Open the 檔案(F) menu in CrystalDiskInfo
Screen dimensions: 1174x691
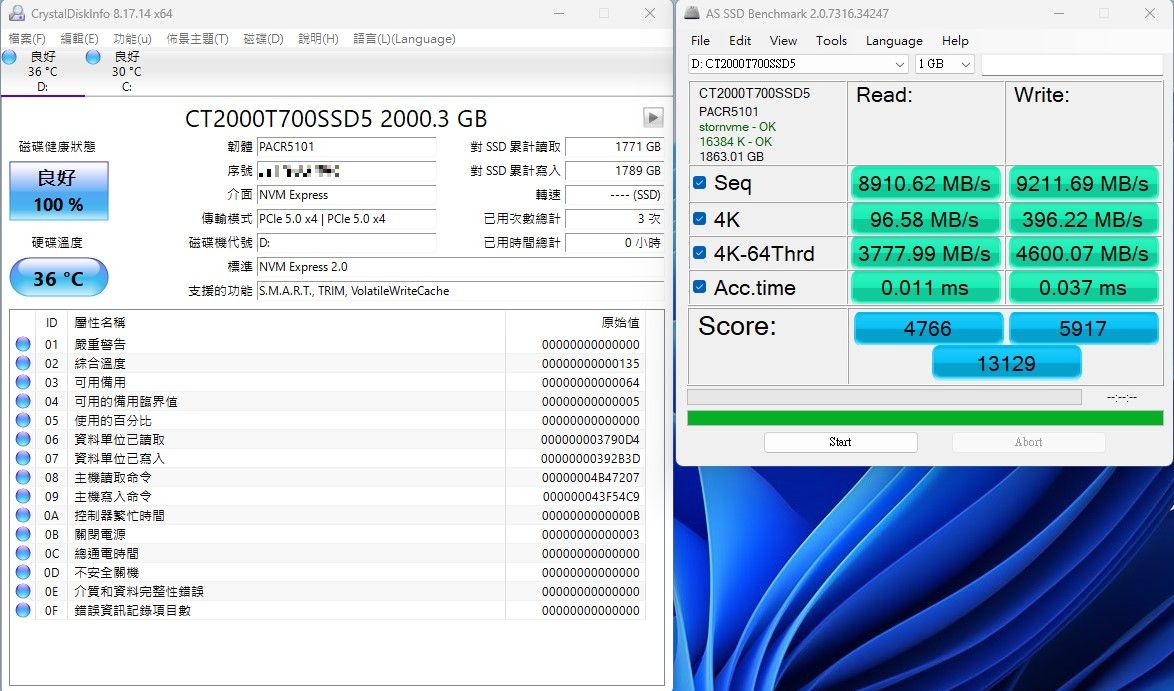[27, 39]
